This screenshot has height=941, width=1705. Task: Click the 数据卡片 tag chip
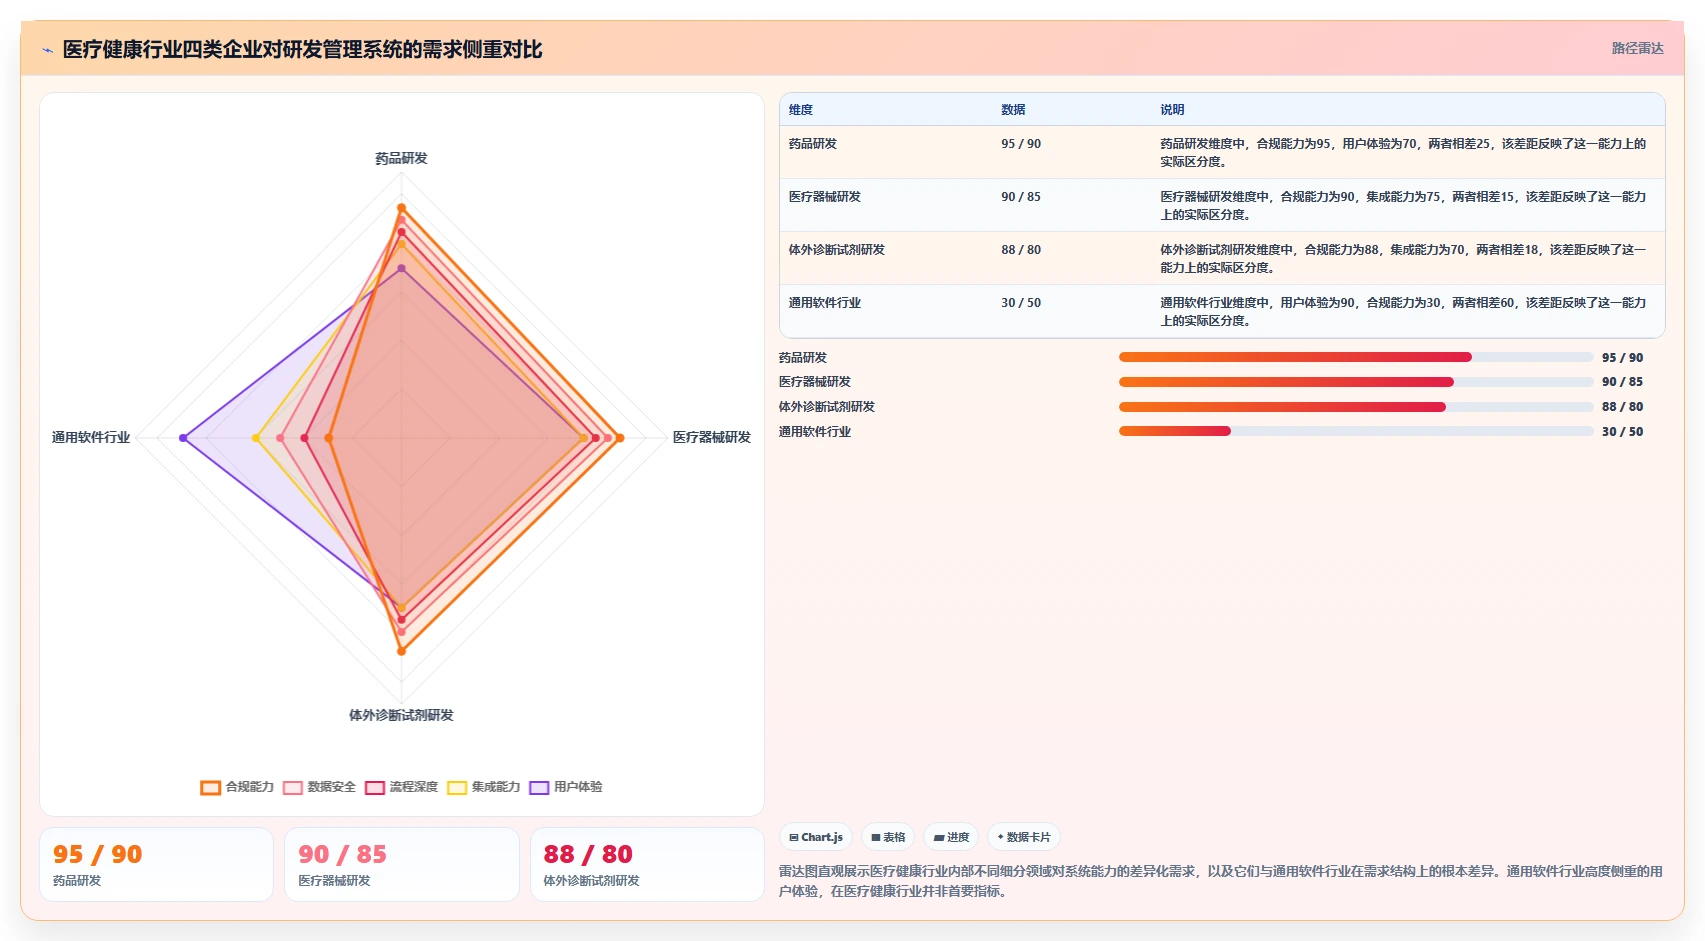coord(1024,837)
